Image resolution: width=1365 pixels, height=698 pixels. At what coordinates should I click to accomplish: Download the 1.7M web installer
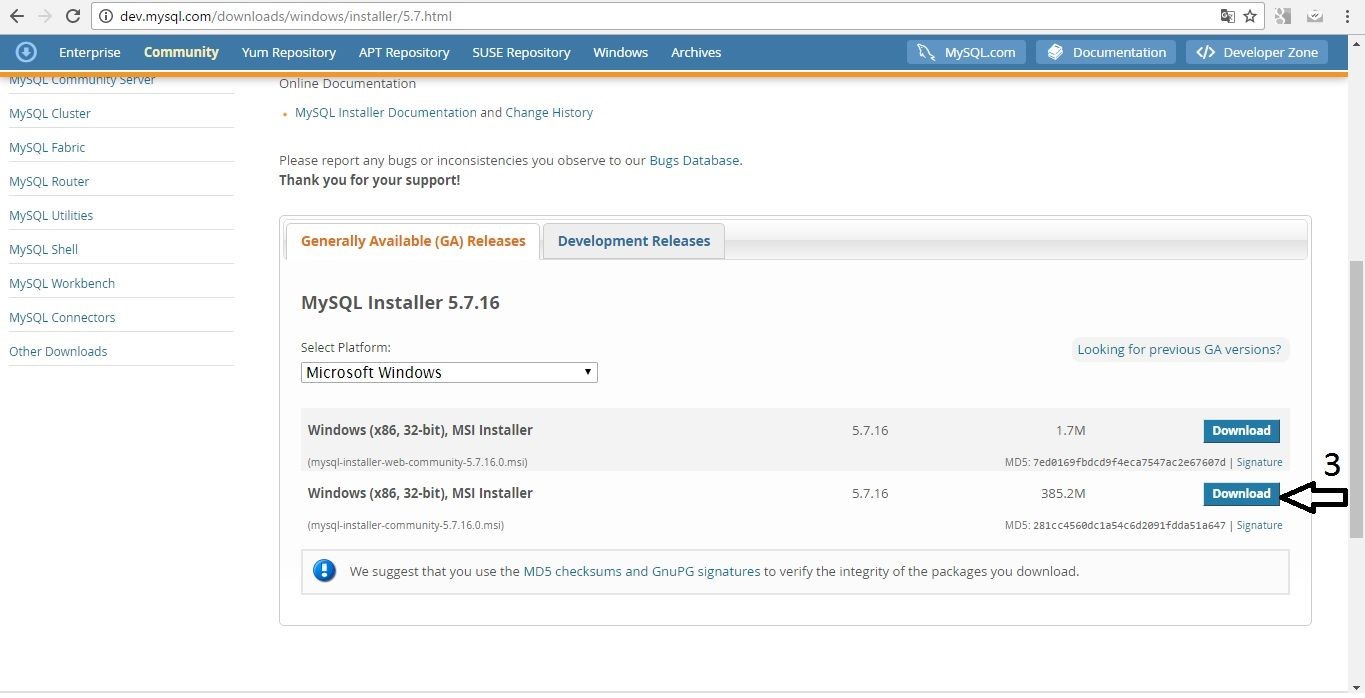(1241, 430)
